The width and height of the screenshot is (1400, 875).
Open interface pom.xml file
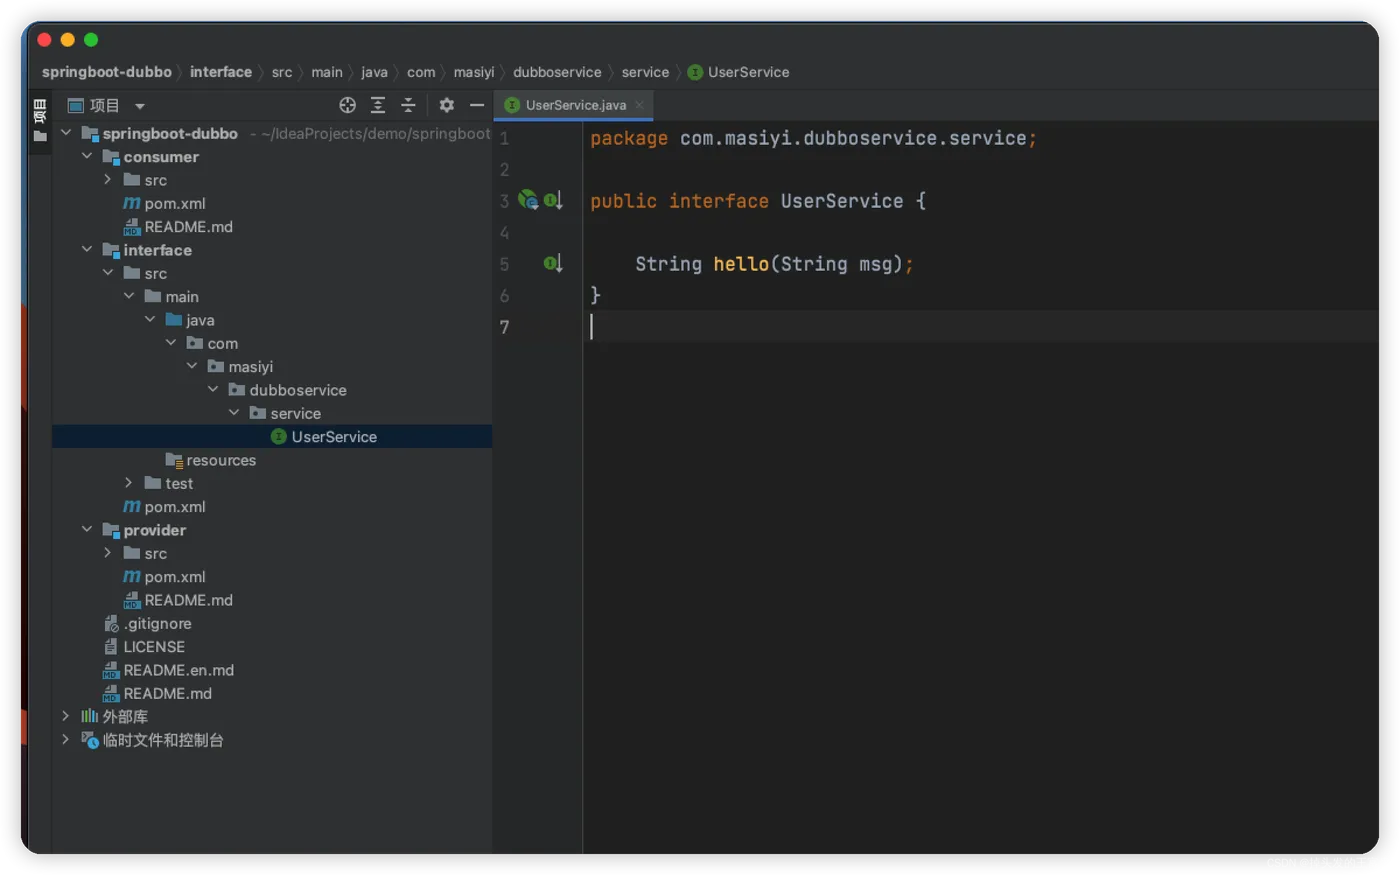(x=164, y=507)
